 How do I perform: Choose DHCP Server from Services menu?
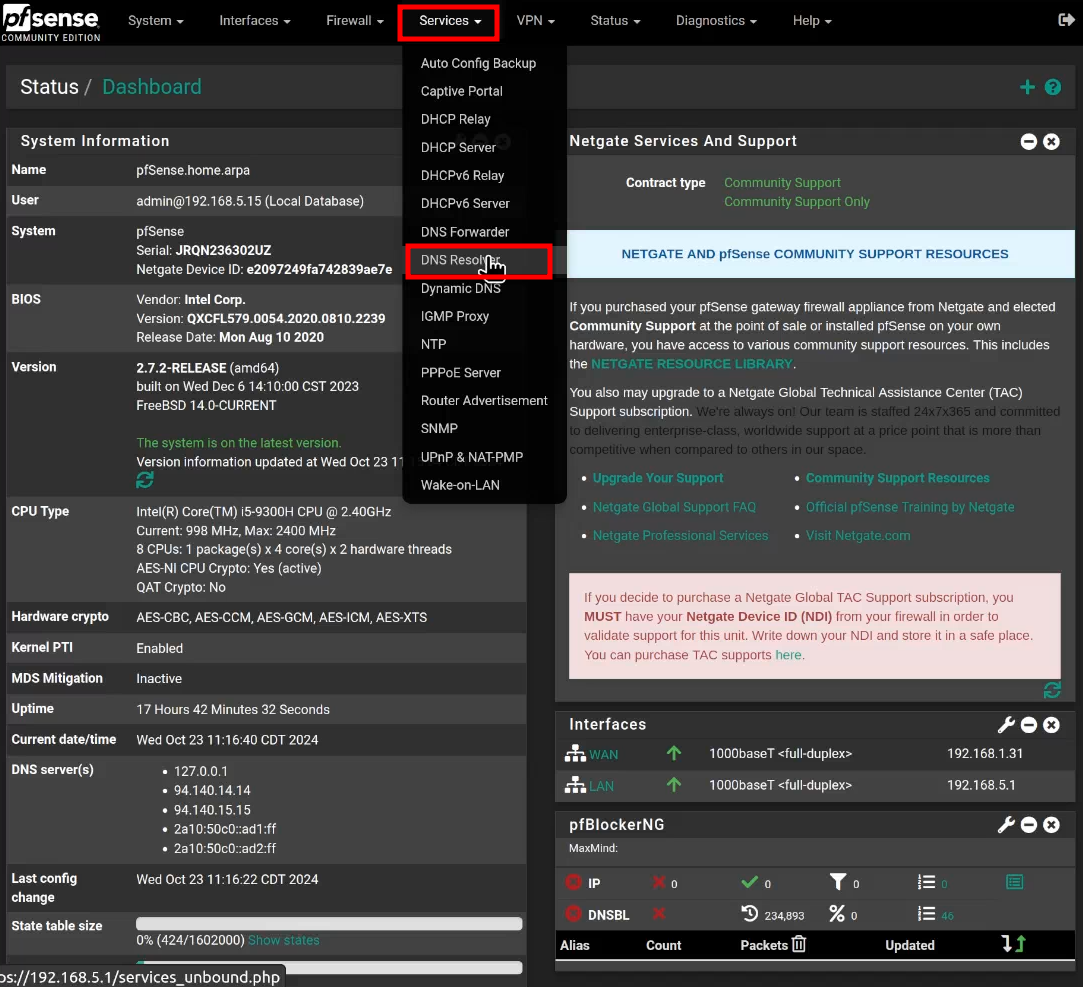point(458,147)
